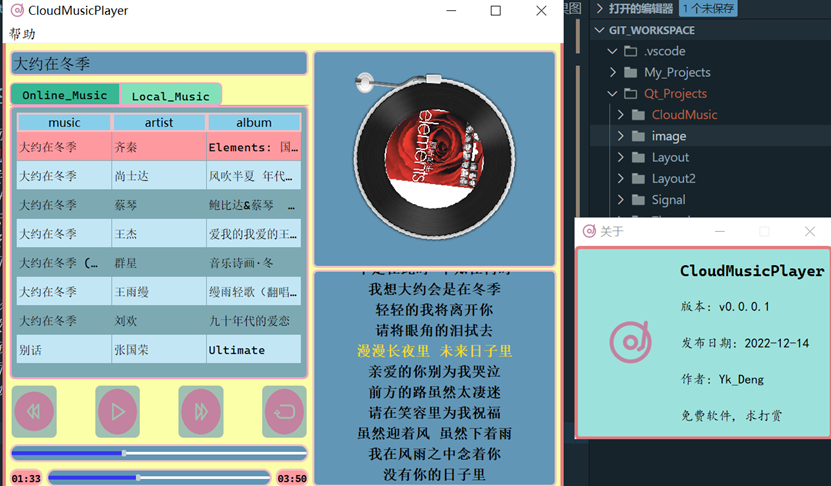Sort by the artist column header
This screenshot has width=831, height=486.
[159, 122]
